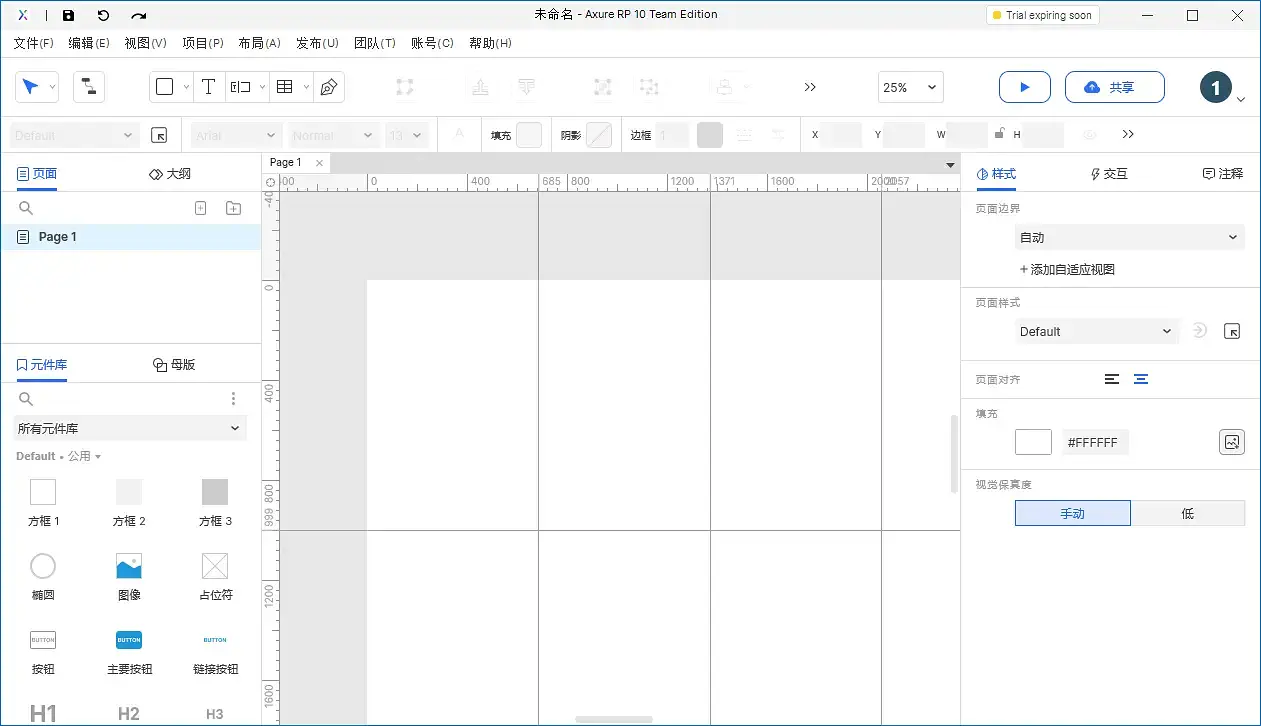The height and width of the screenshot is (726, 1261).
Task: Click the Undo icon
Action: coord(105,14)
